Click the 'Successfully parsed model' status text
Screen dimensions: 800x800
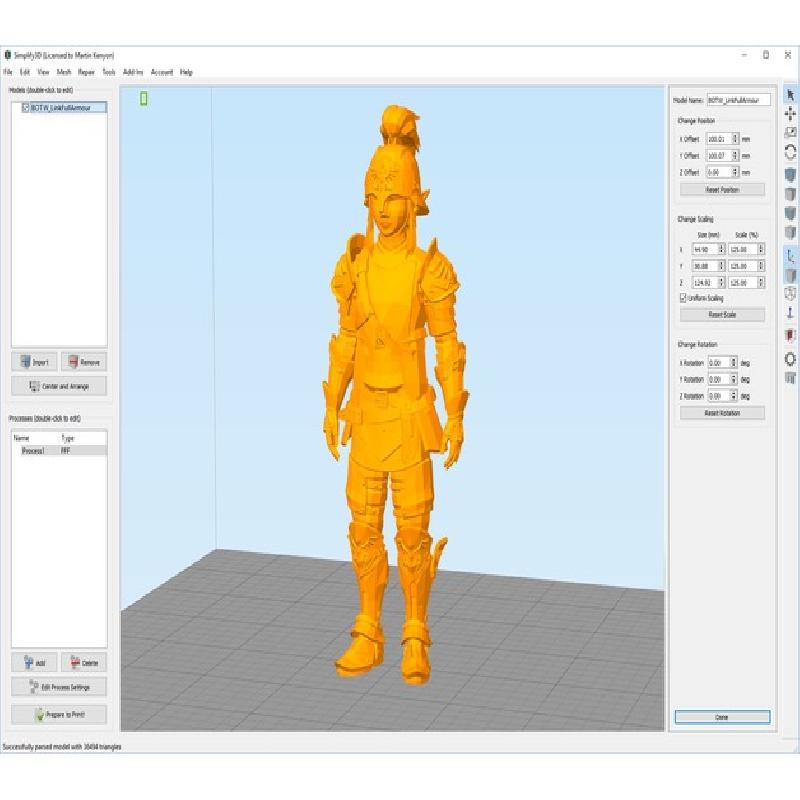point(62,746)
